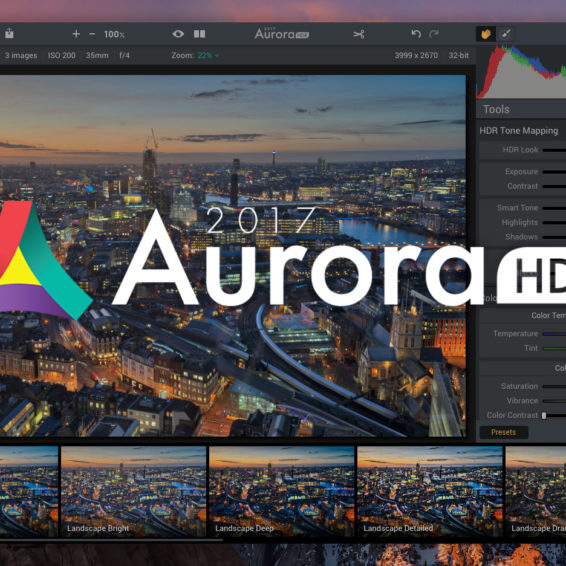Adjust the Vibrance slider
This screenshot has height=566, width=566.
pyautogui.click(x=554, y=401)
